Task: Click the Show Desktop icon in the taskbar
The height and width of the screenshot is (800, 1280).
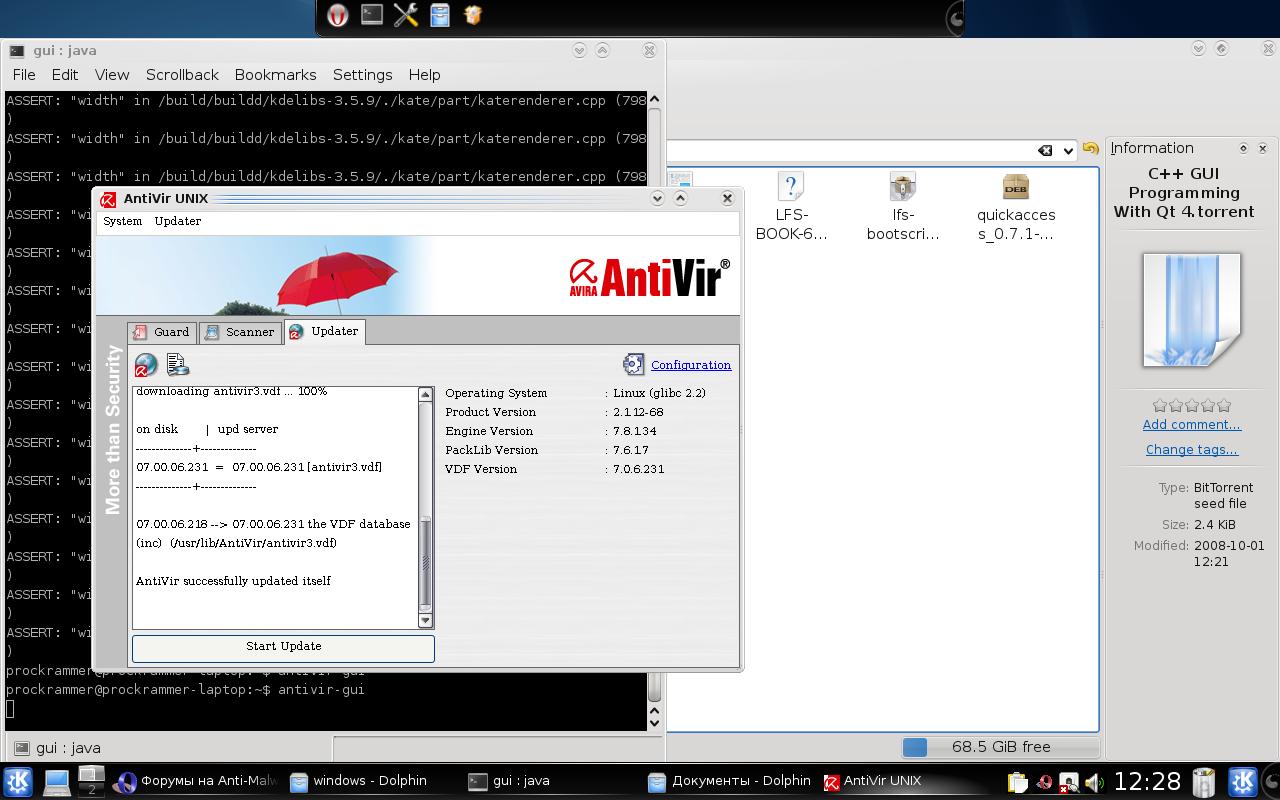Action: (56, 781)
